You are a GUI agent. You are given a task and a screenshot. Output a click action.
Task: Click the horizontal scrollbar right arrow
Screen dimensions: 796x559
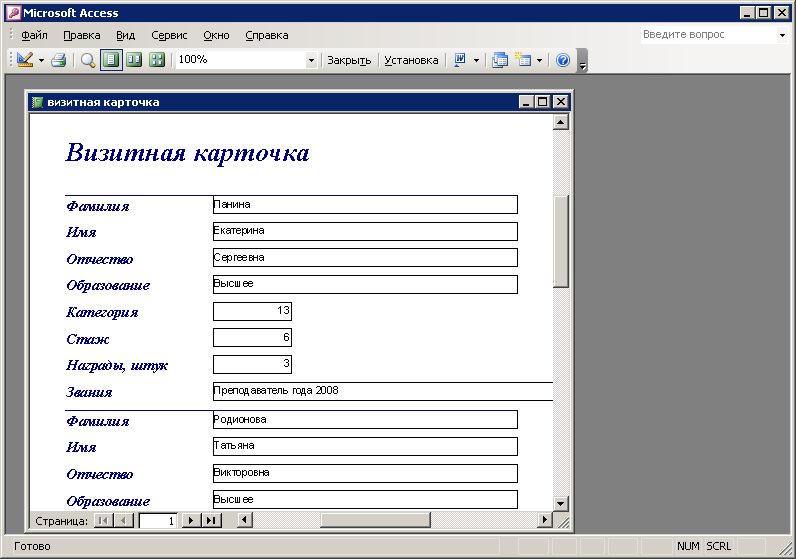[545, 520]
